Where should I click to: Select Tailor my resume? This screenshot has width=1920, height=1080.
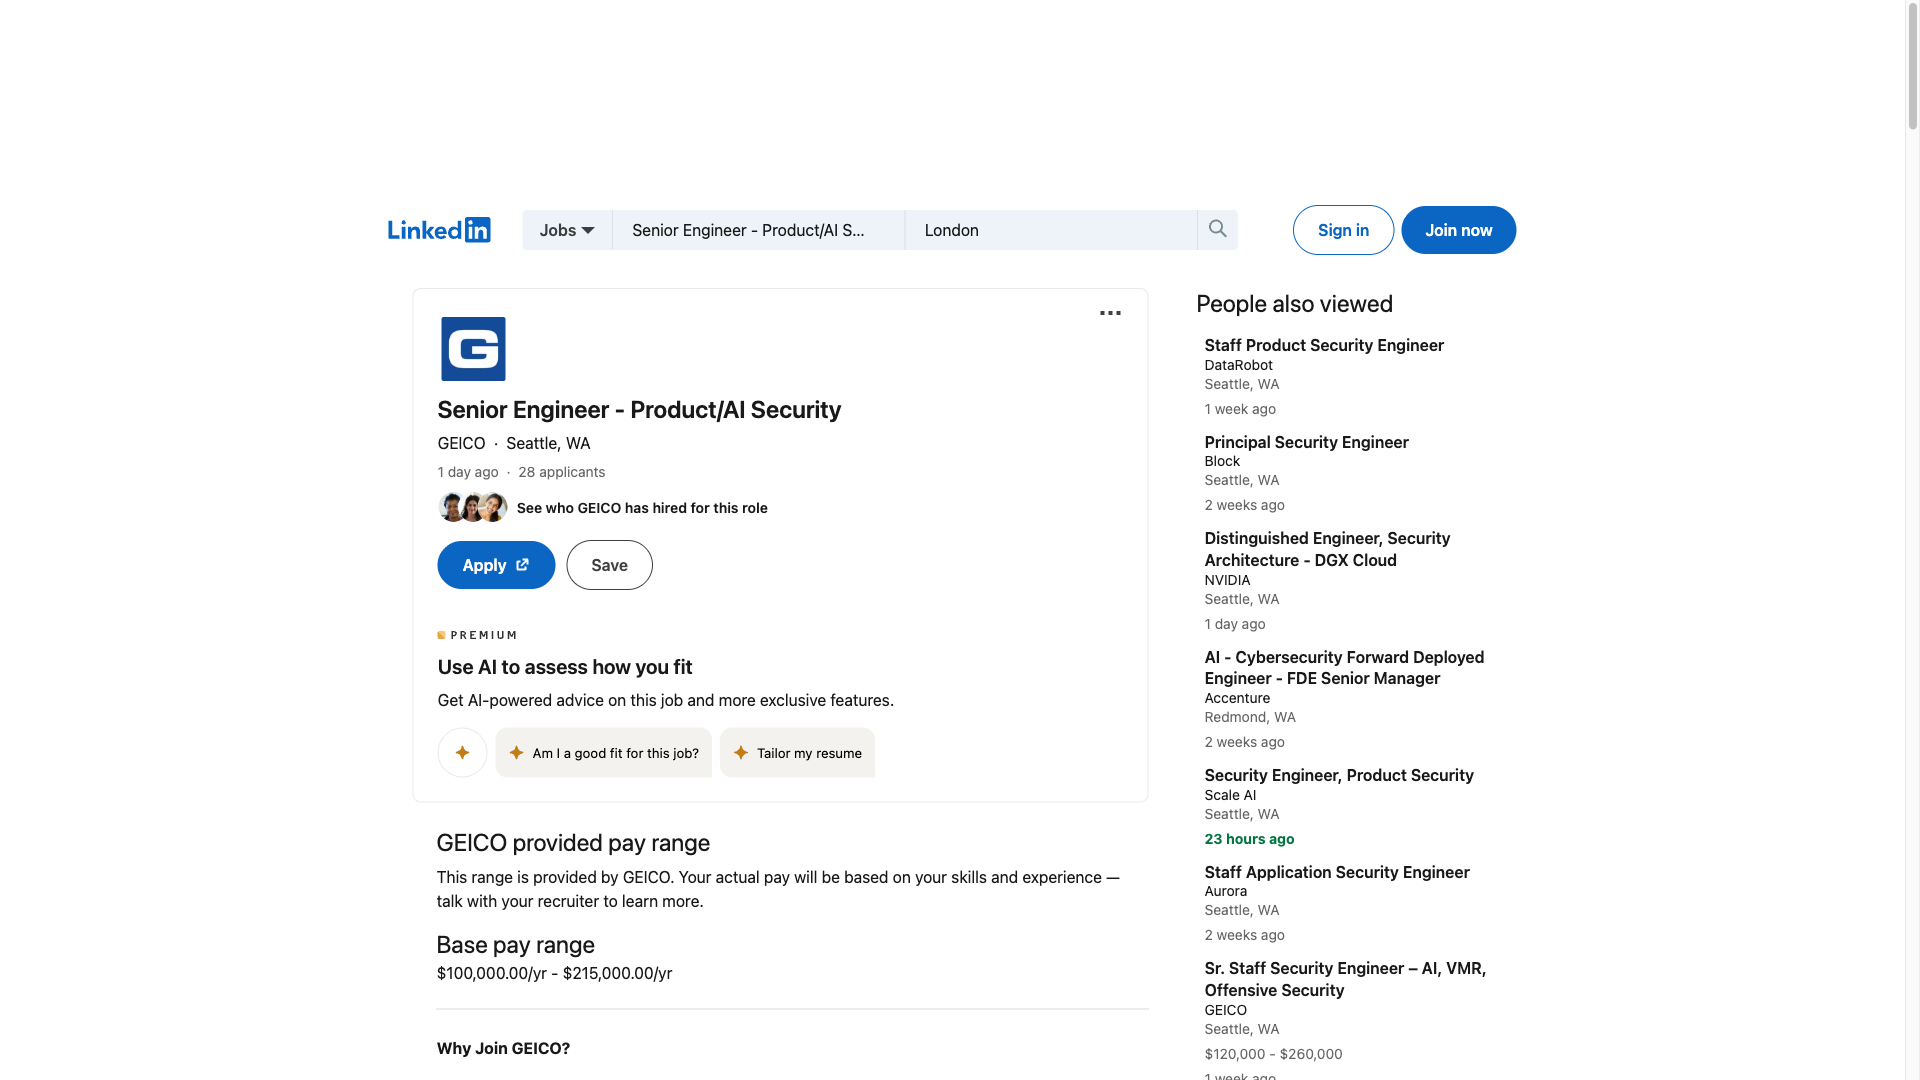tap(797, 752)
